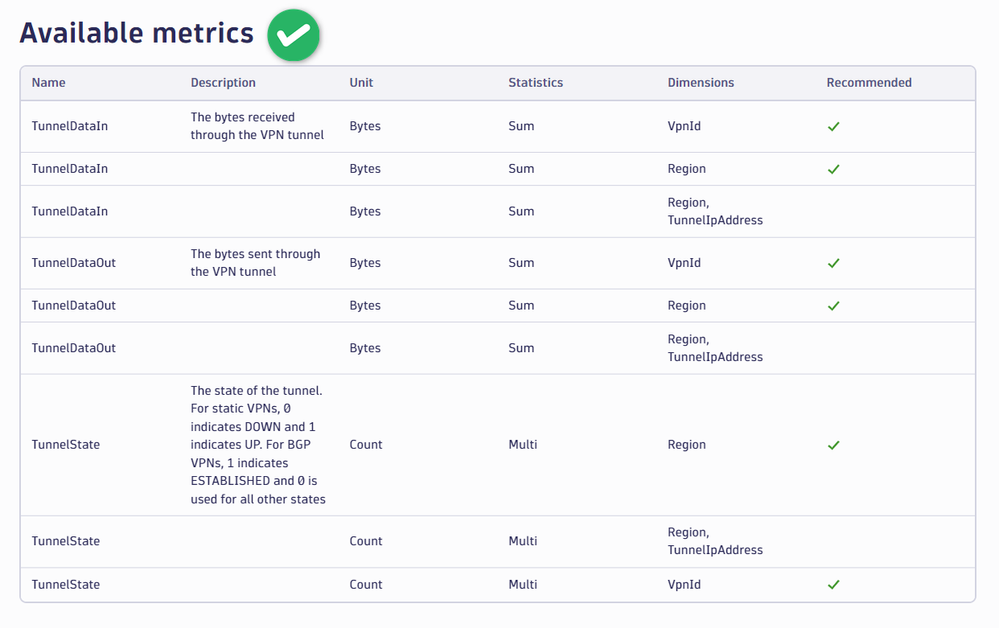999x628 pixels.
Task: Click the Description column header
Action: (x=223, y=83)
